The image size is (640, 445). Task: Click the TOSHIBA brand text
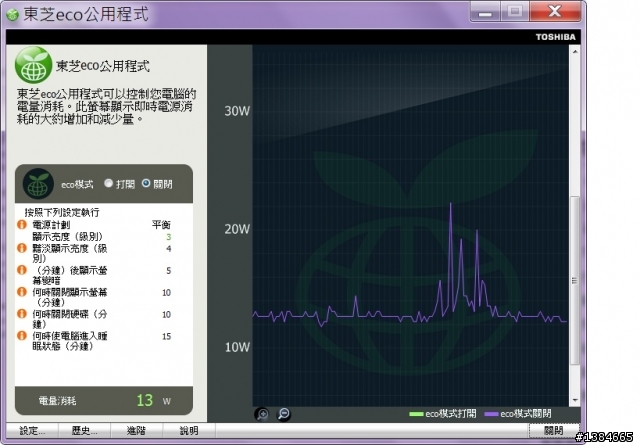[556, 37]
